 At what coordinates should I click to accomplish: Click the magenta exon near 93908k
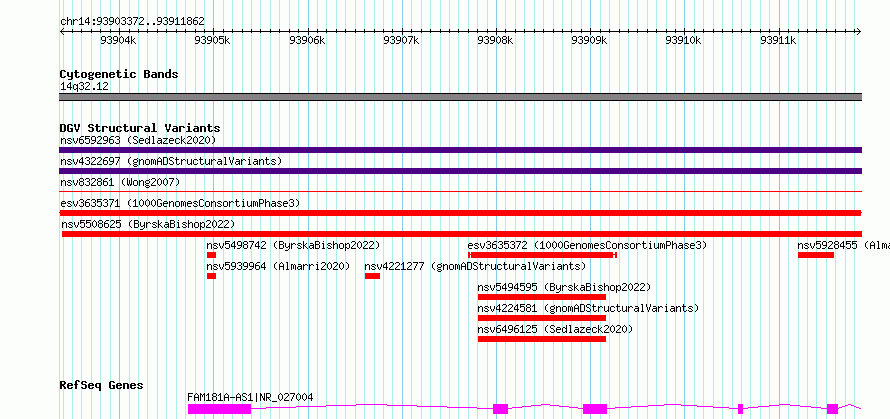501,409
